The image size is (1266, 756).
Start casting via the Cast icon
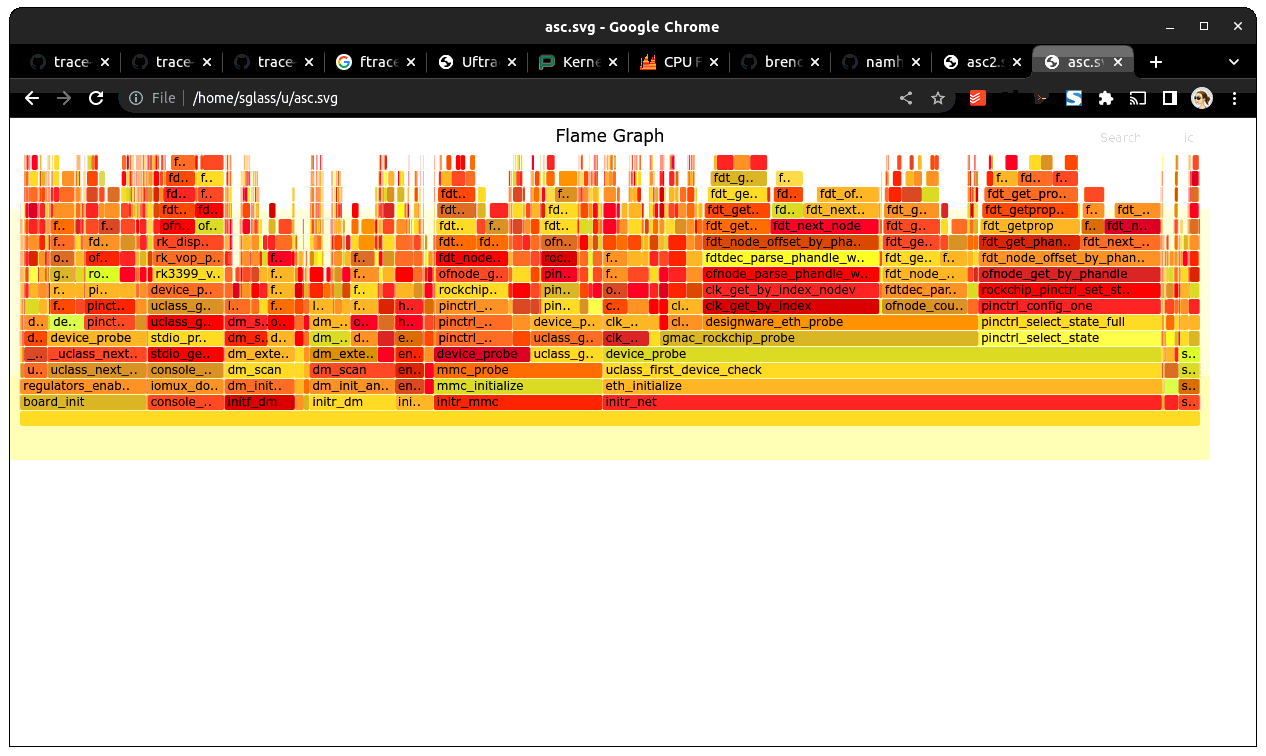pyautogui.click(x=1137, y=98)
